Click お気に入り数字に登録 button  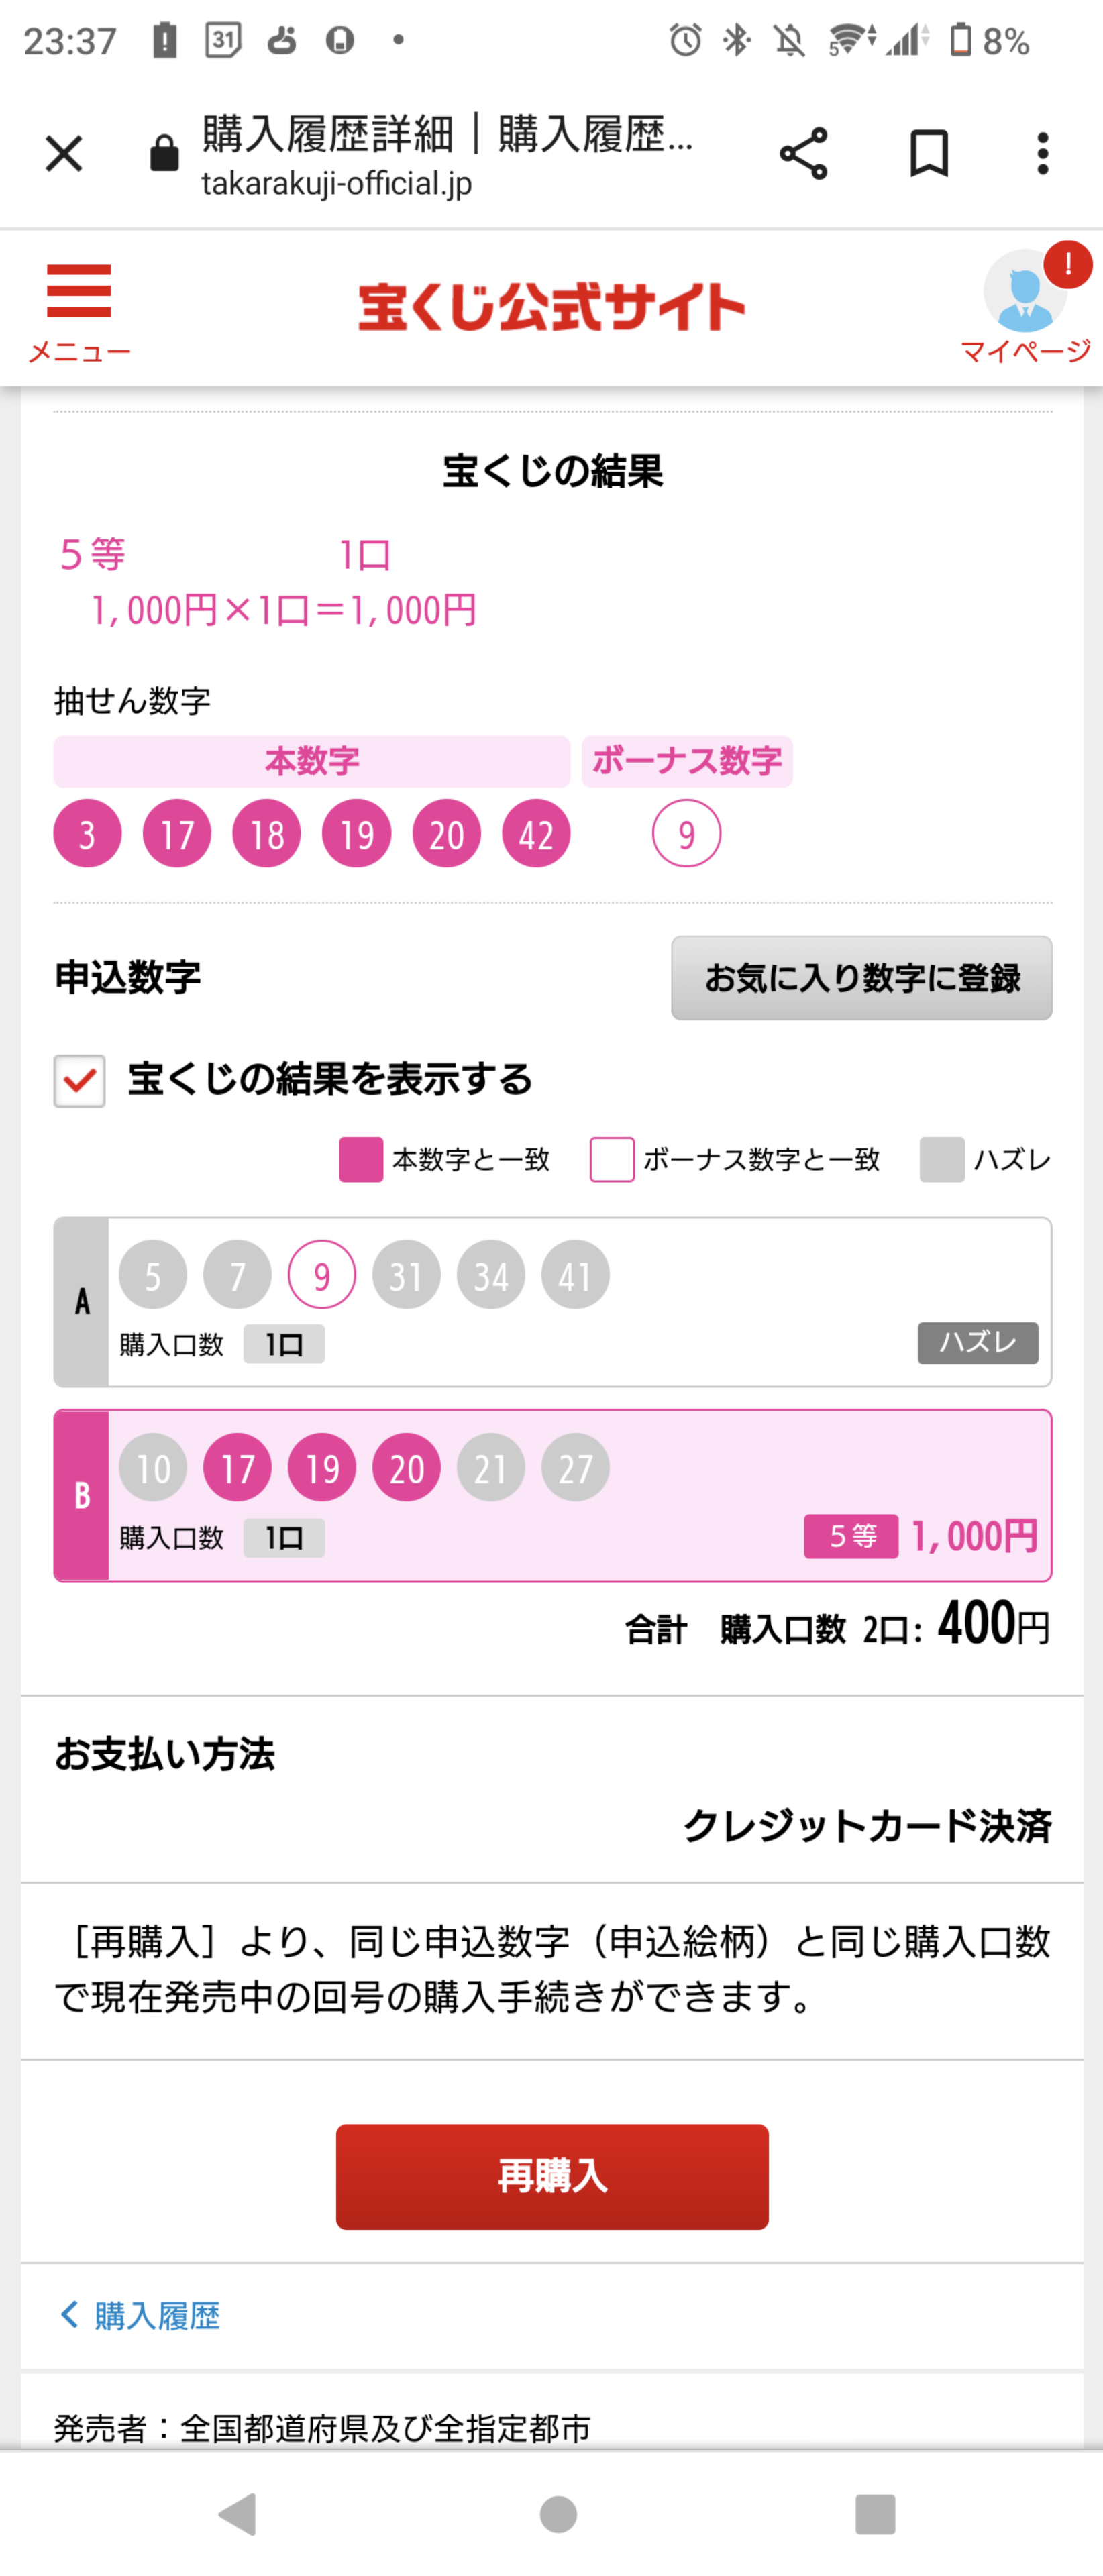(x=861, y=977)
